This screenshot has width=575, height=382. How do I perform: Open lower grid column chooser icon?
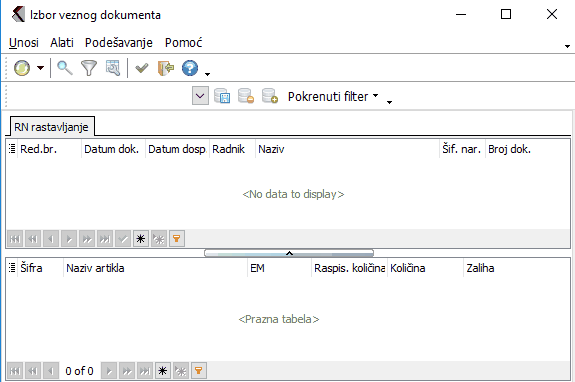pos(12,268)
